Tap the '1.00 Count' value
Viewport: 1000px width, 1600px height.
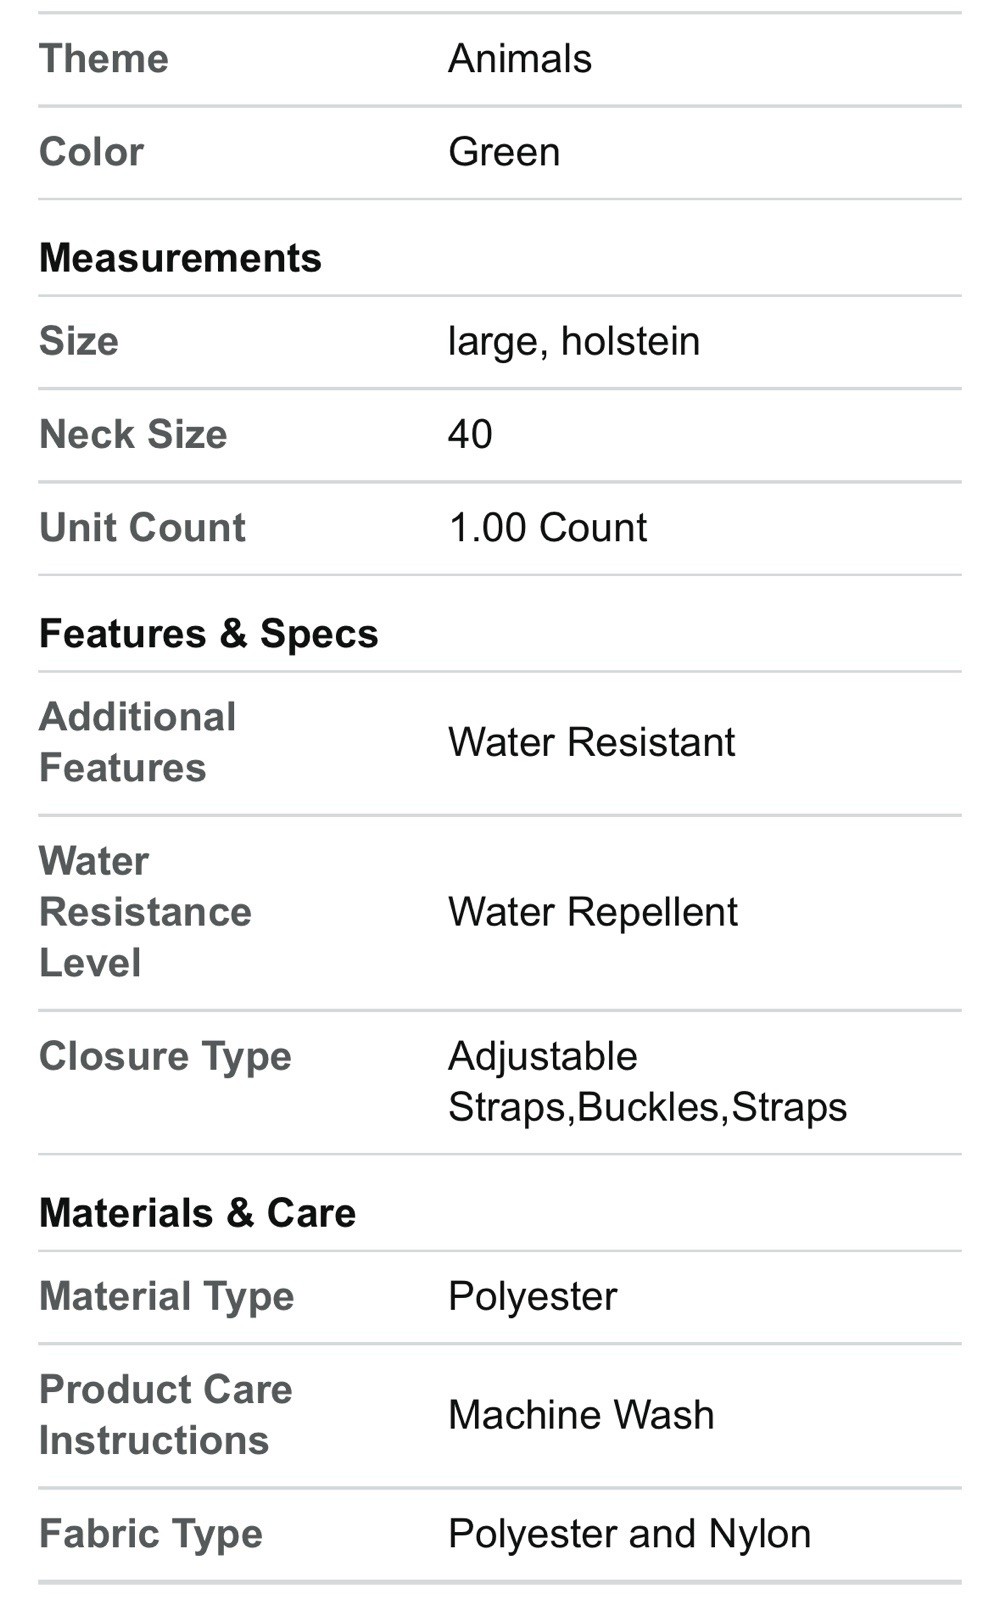547,528
